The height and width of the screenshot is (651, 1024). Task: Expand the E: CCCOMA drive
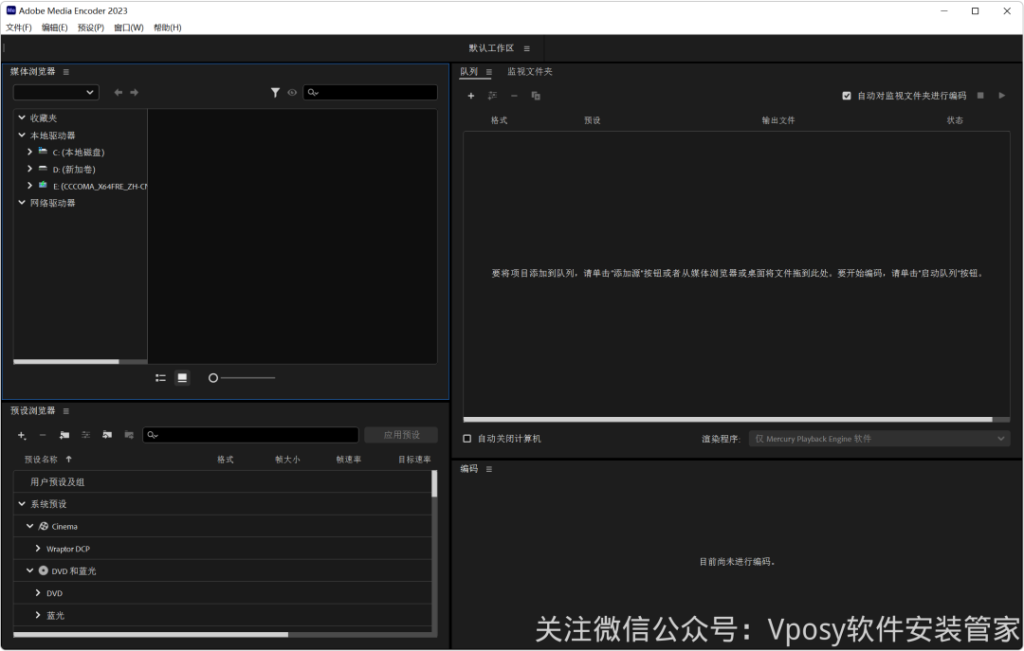click(x=29, y=186)
